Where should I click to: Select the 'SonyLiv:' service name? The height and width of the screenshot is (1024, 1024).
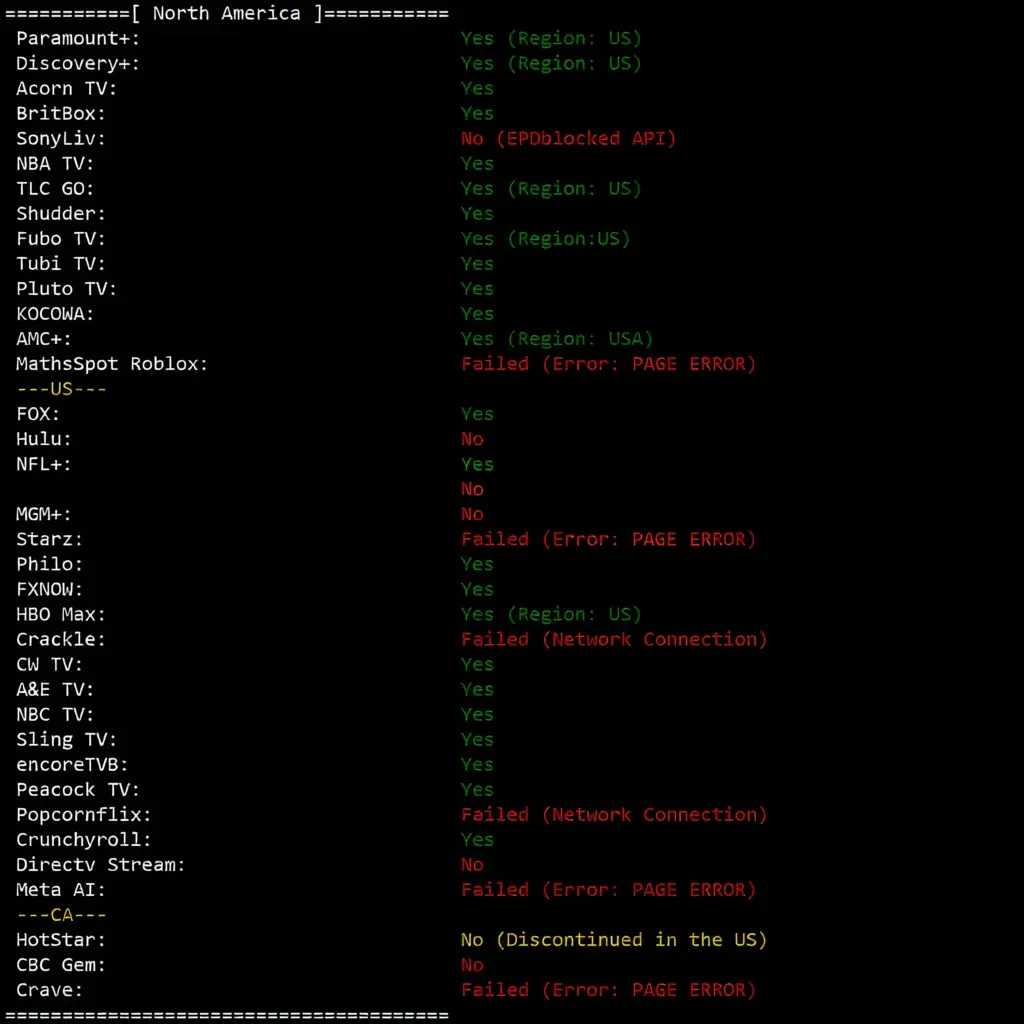[61, 138]
